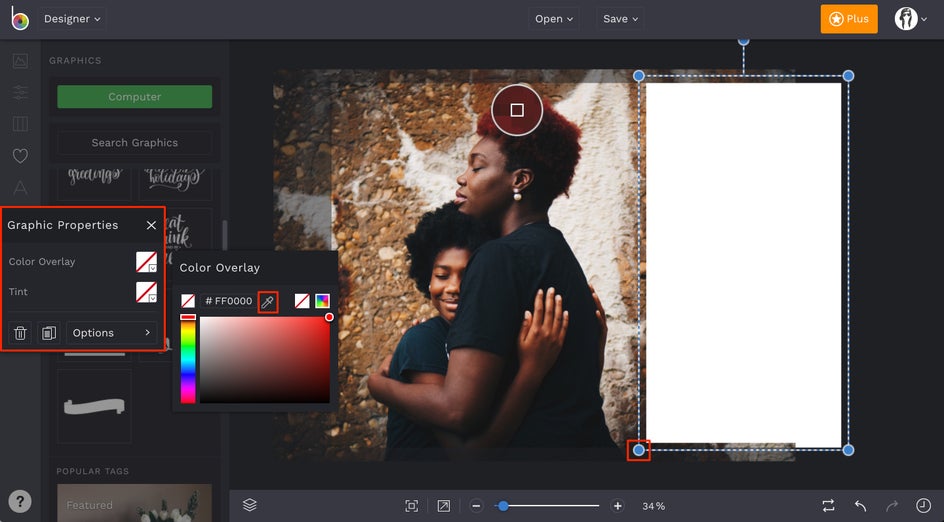
Task: Choose the transparent color preset icon
Action: 302,301
